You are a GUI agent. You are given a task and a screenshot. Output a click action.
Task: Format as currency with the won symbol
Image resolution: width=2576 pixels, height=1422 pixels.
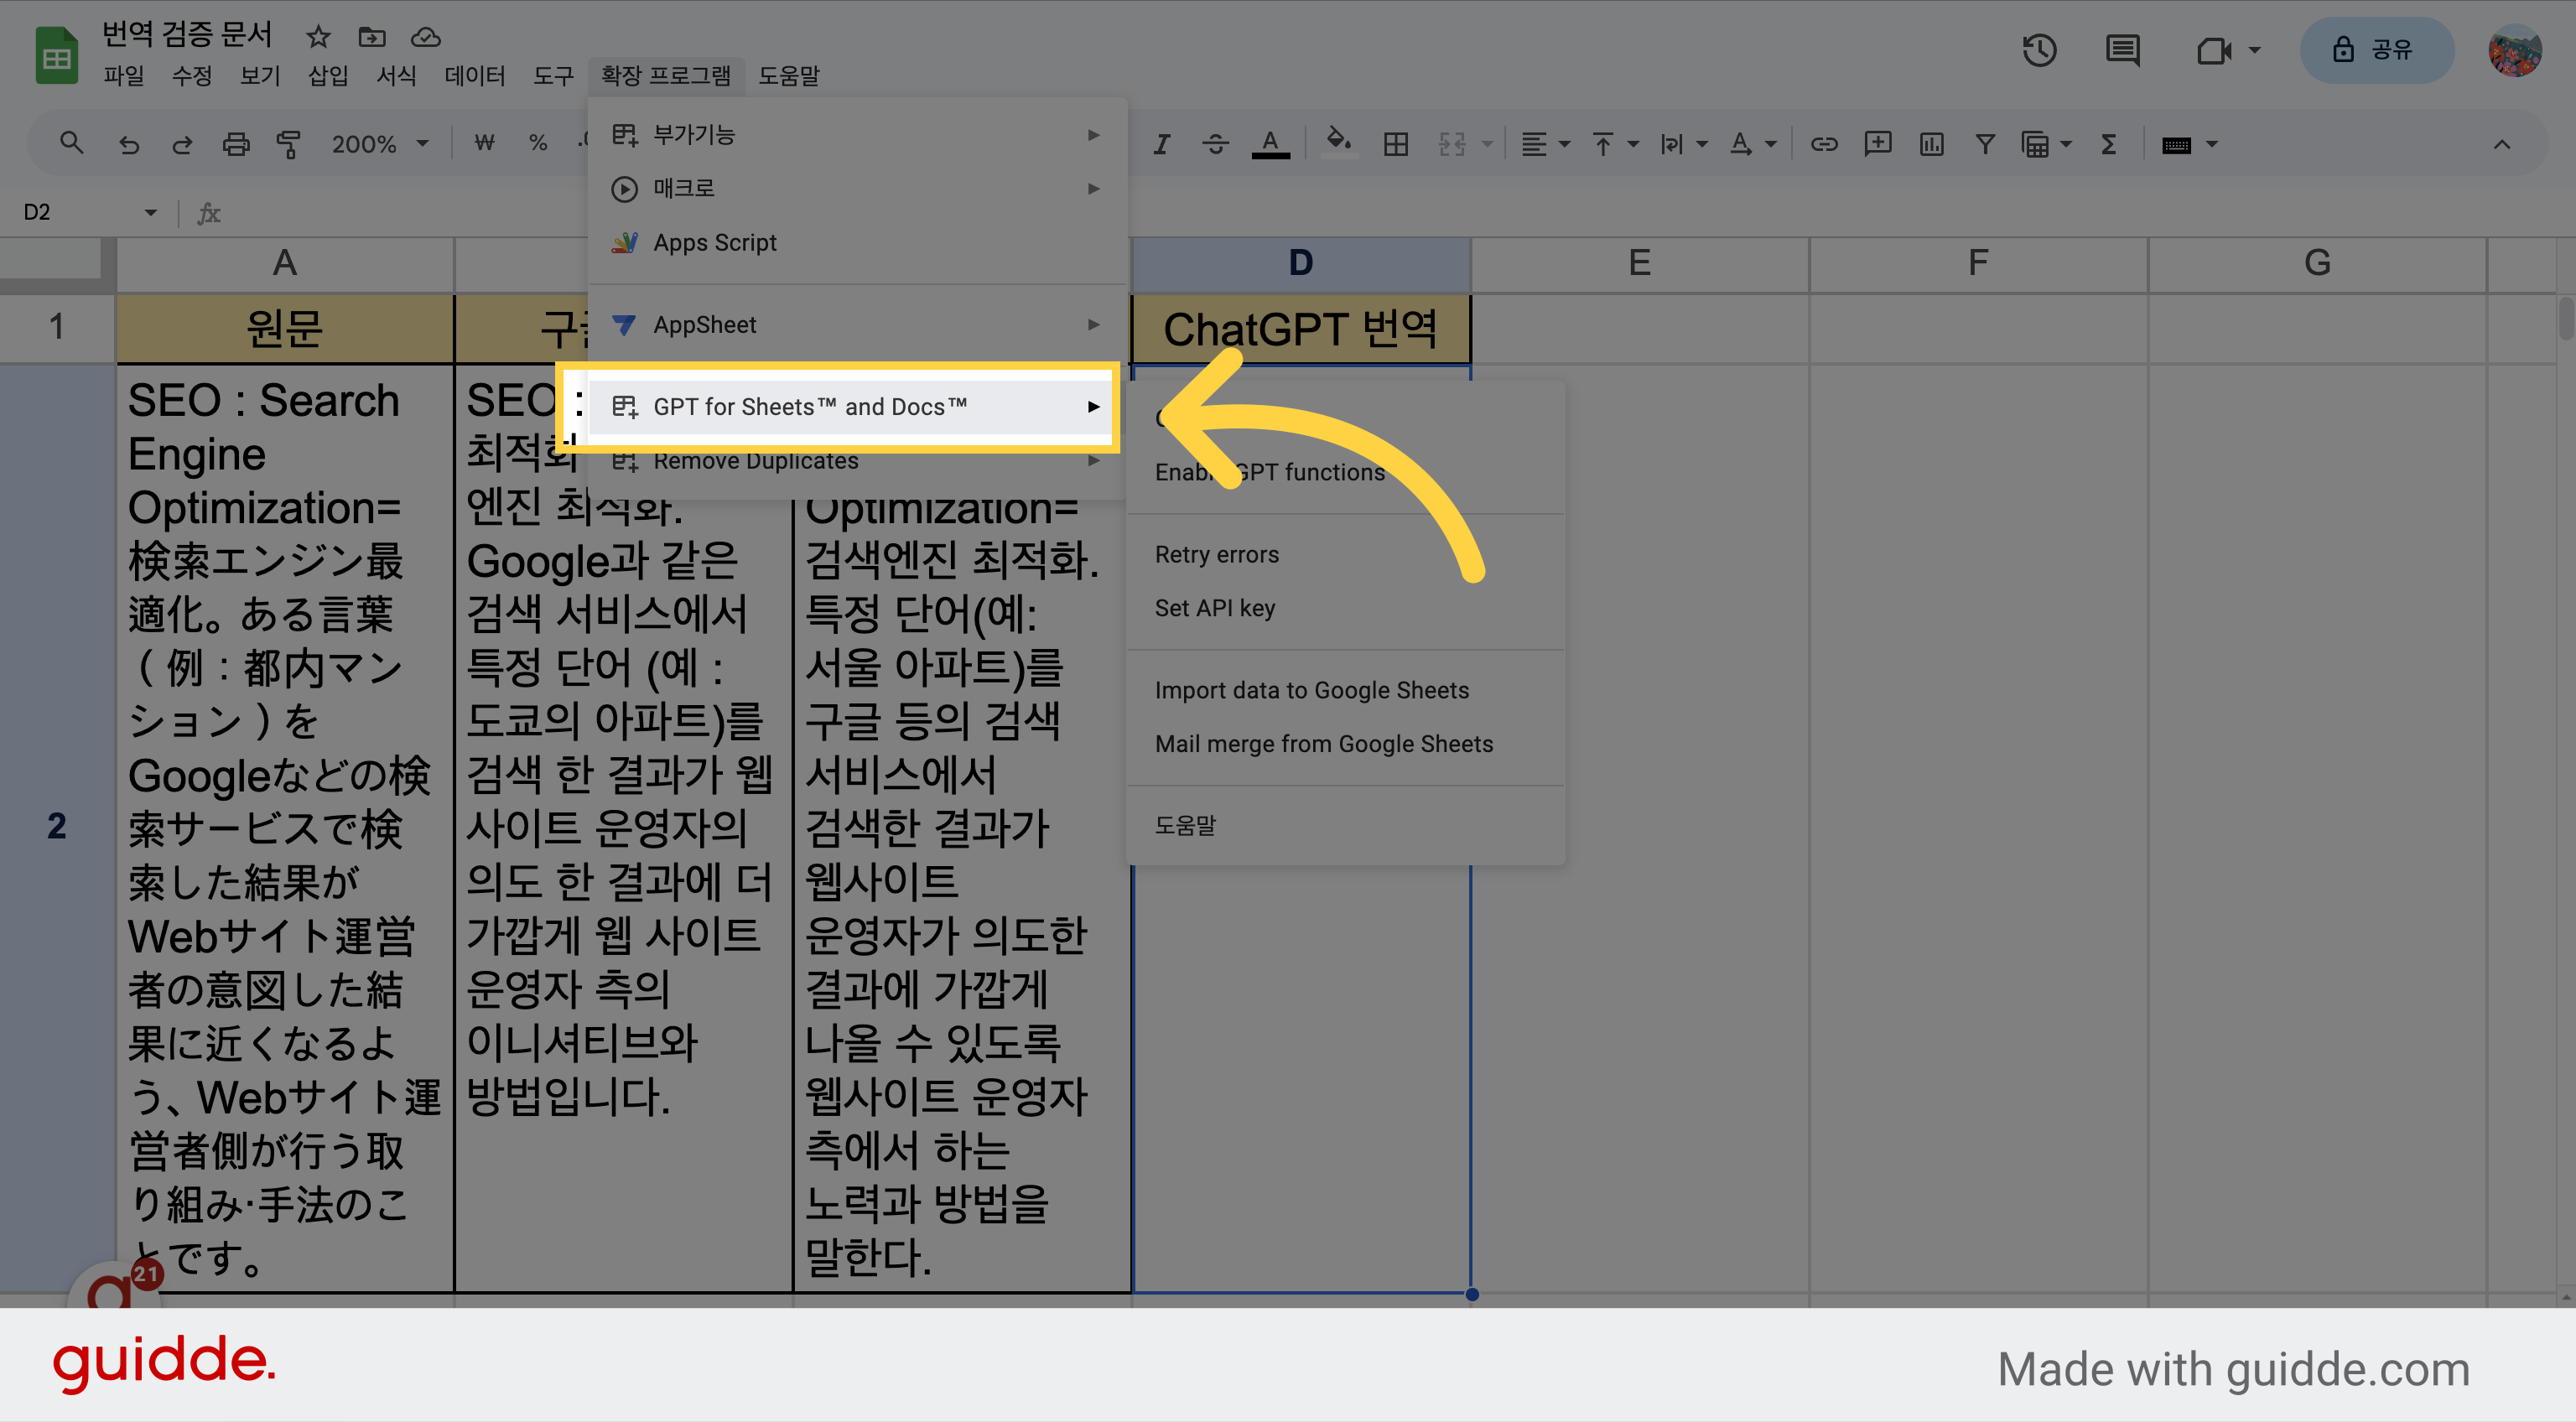[485, 144]
